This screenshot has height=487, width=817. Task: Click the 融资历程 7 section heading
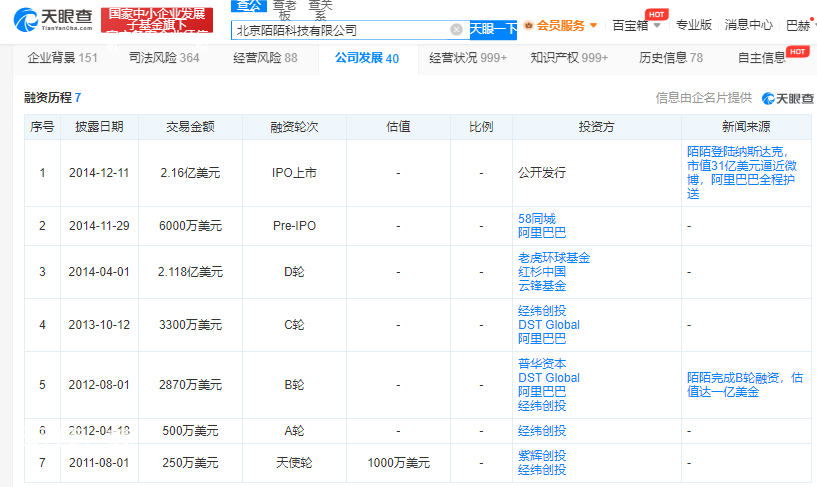click(x=53, y=97)
